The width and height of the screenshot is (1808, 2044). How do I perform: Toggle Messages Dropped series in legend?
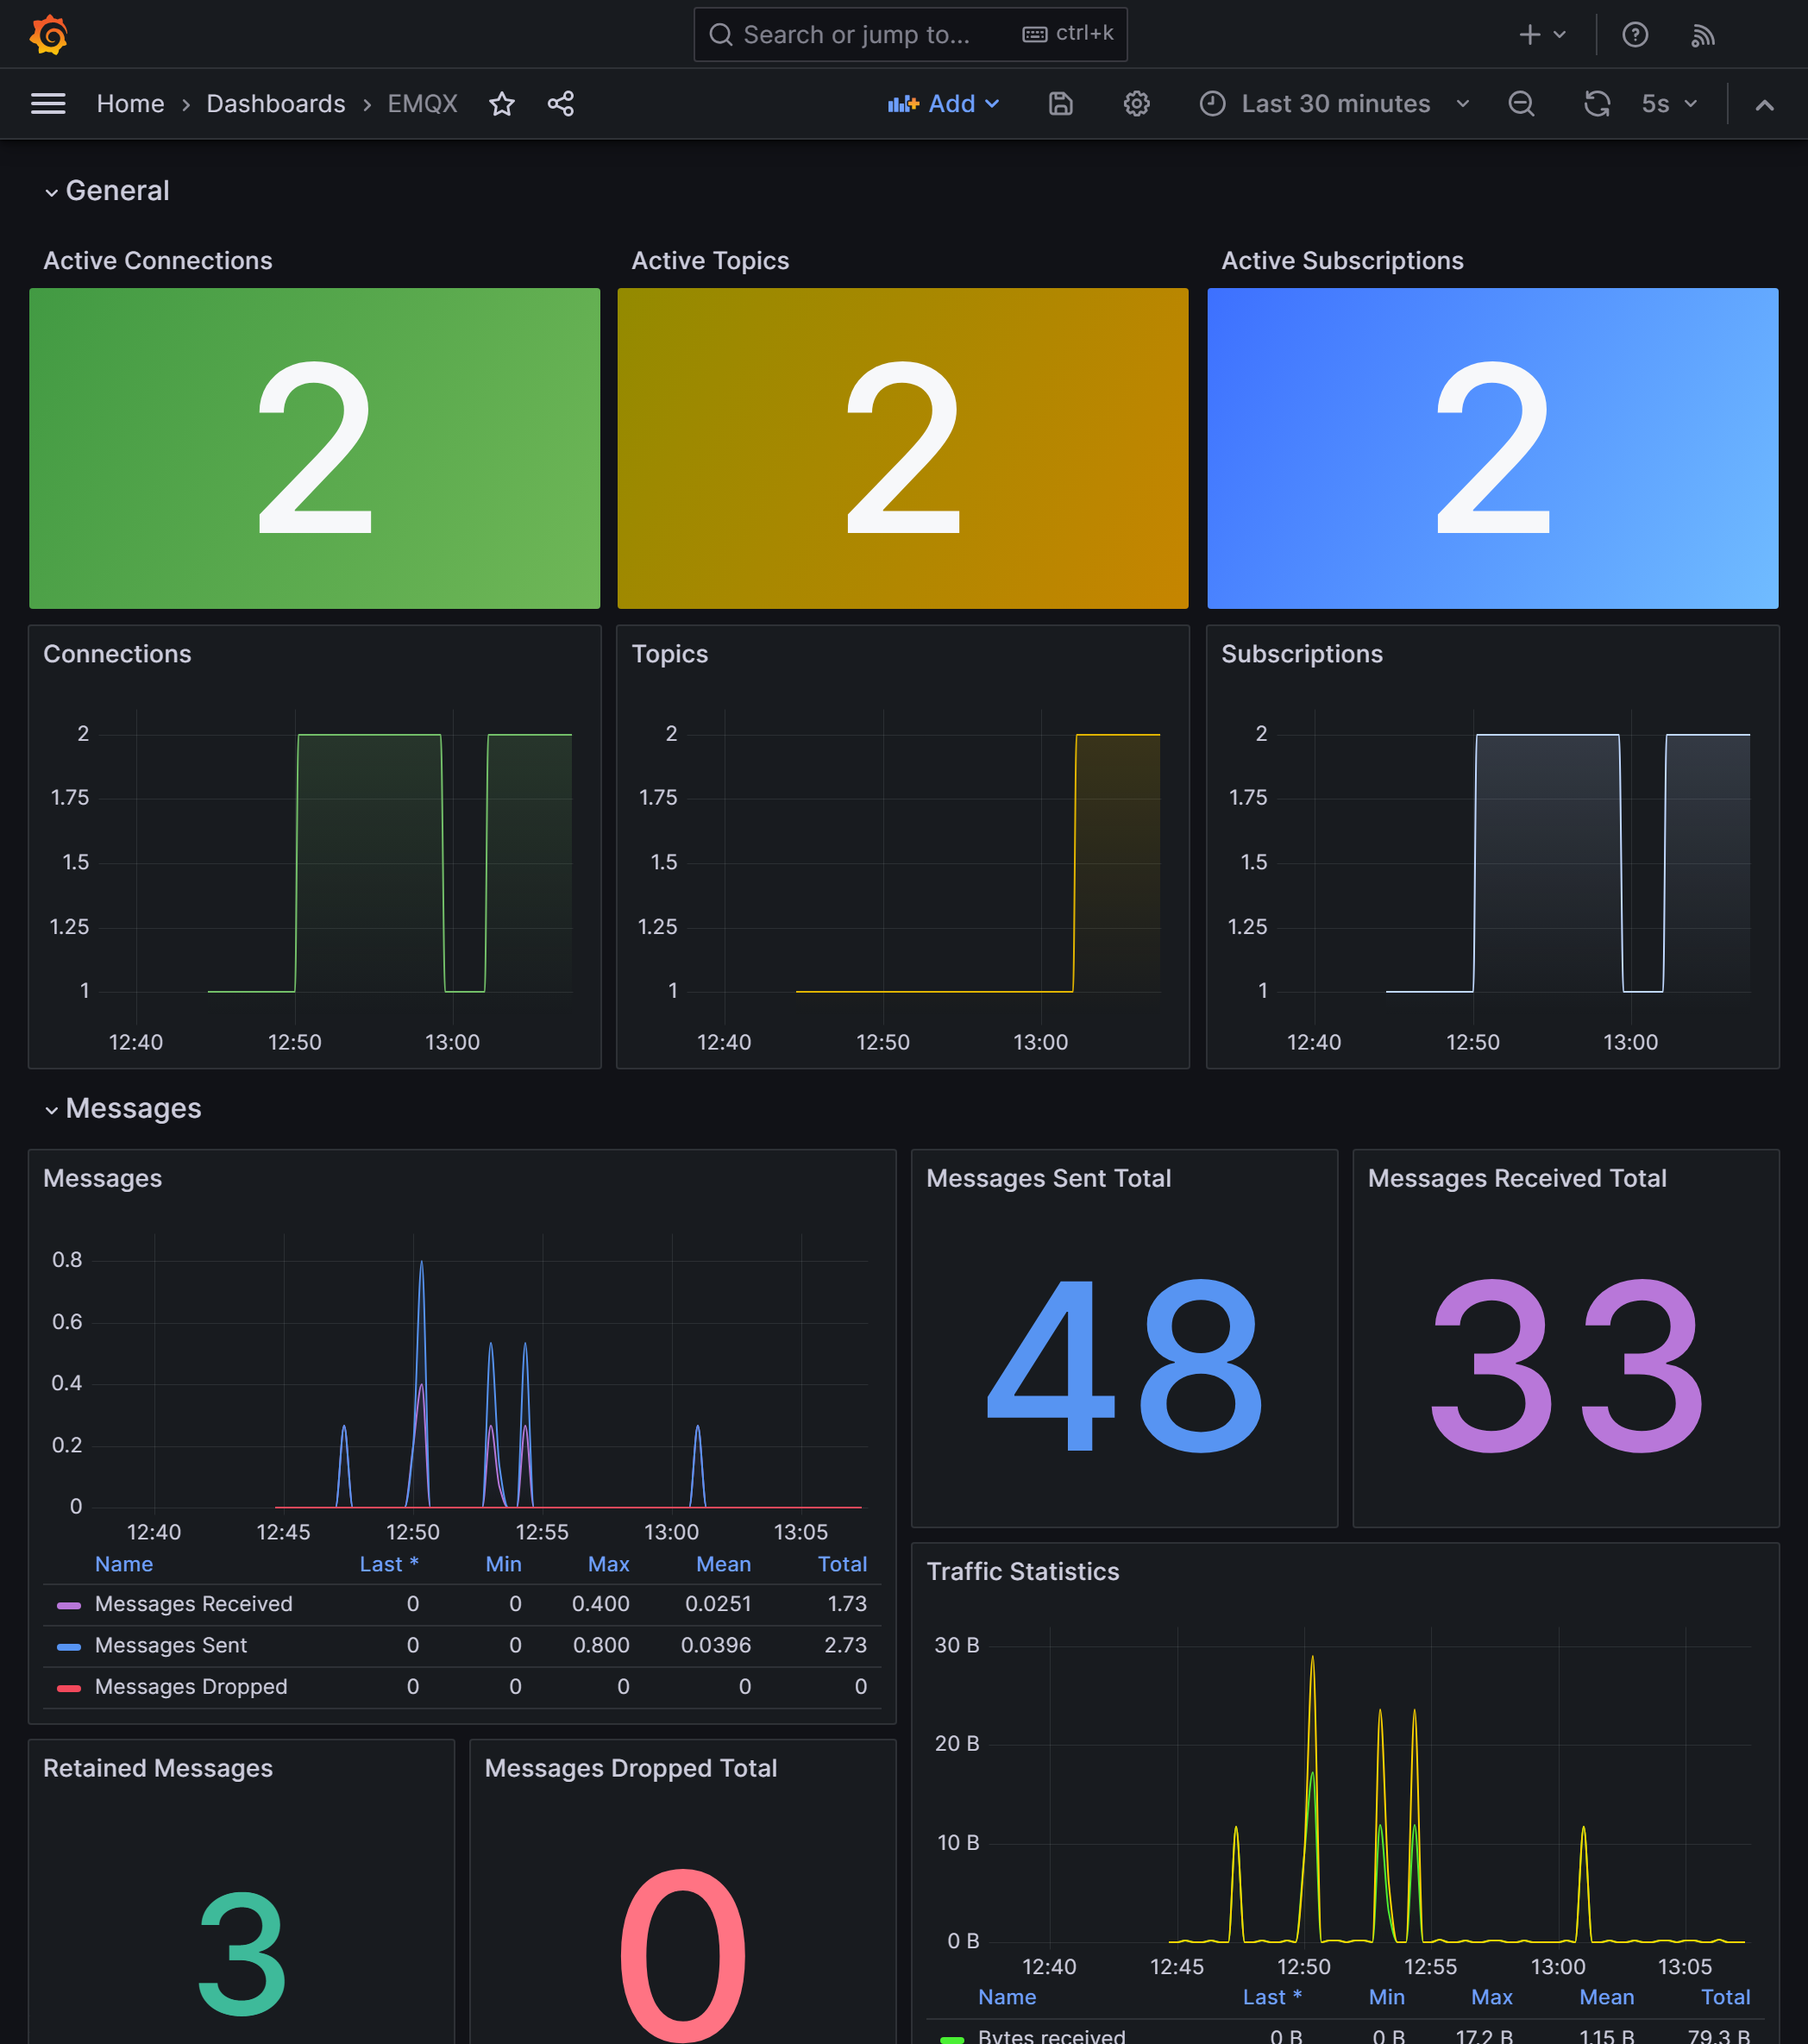click(x=190, y=1687)
